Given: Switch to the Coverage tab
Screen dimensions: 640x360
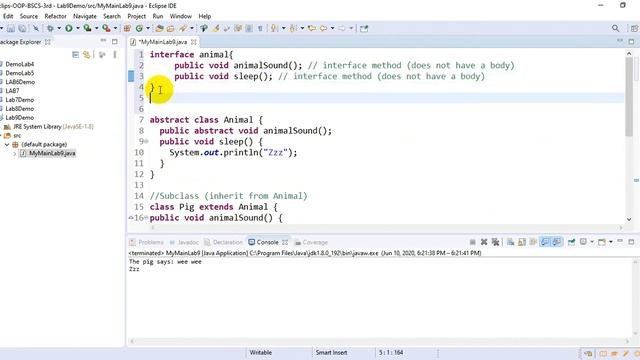Looking at the screenshot, I should [x=311, y=242].
